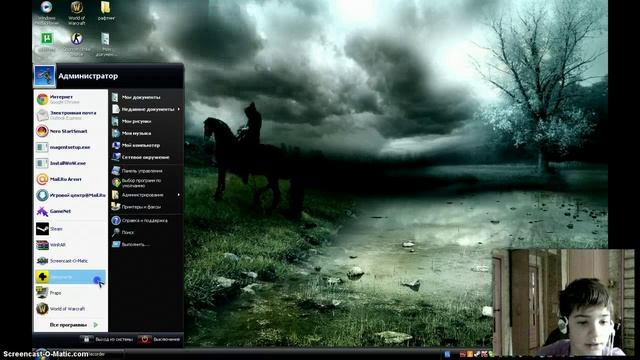
Task: Launch Mail.Ru Агент
Action: [x=70, y=179]
